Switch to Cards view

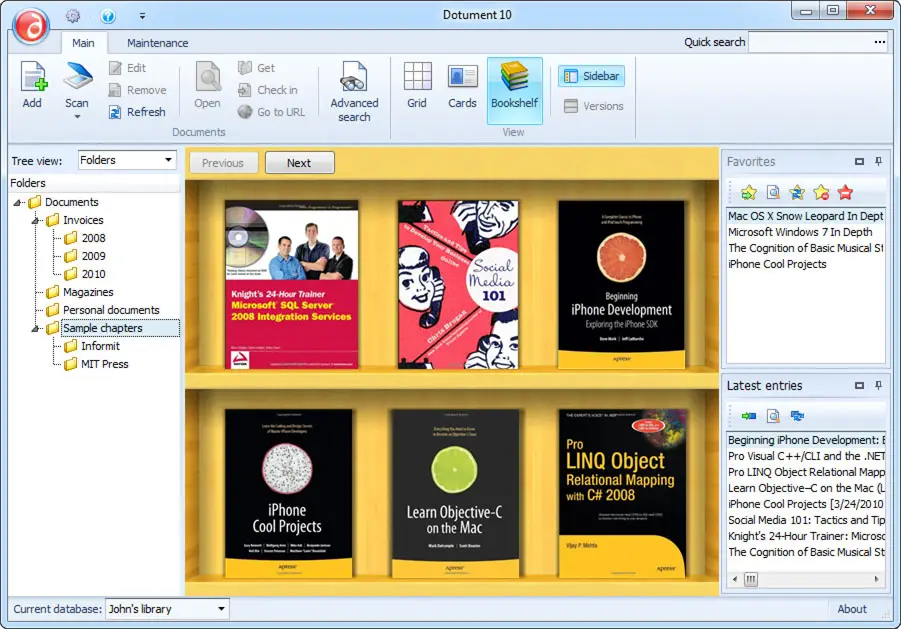[x=462, y=86]
